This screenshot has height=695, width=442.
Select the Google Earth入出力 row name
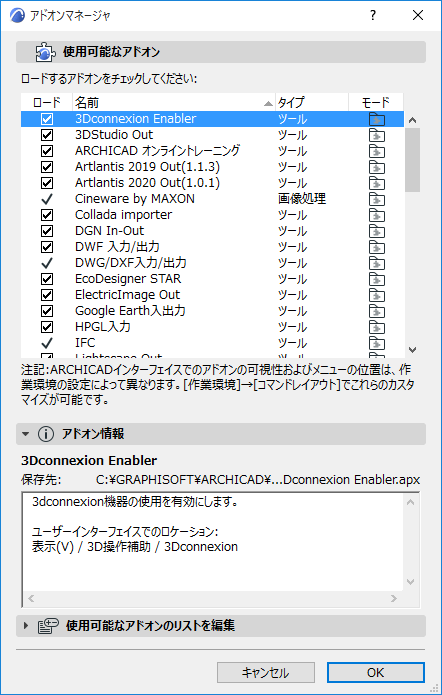tap(130, 311)
